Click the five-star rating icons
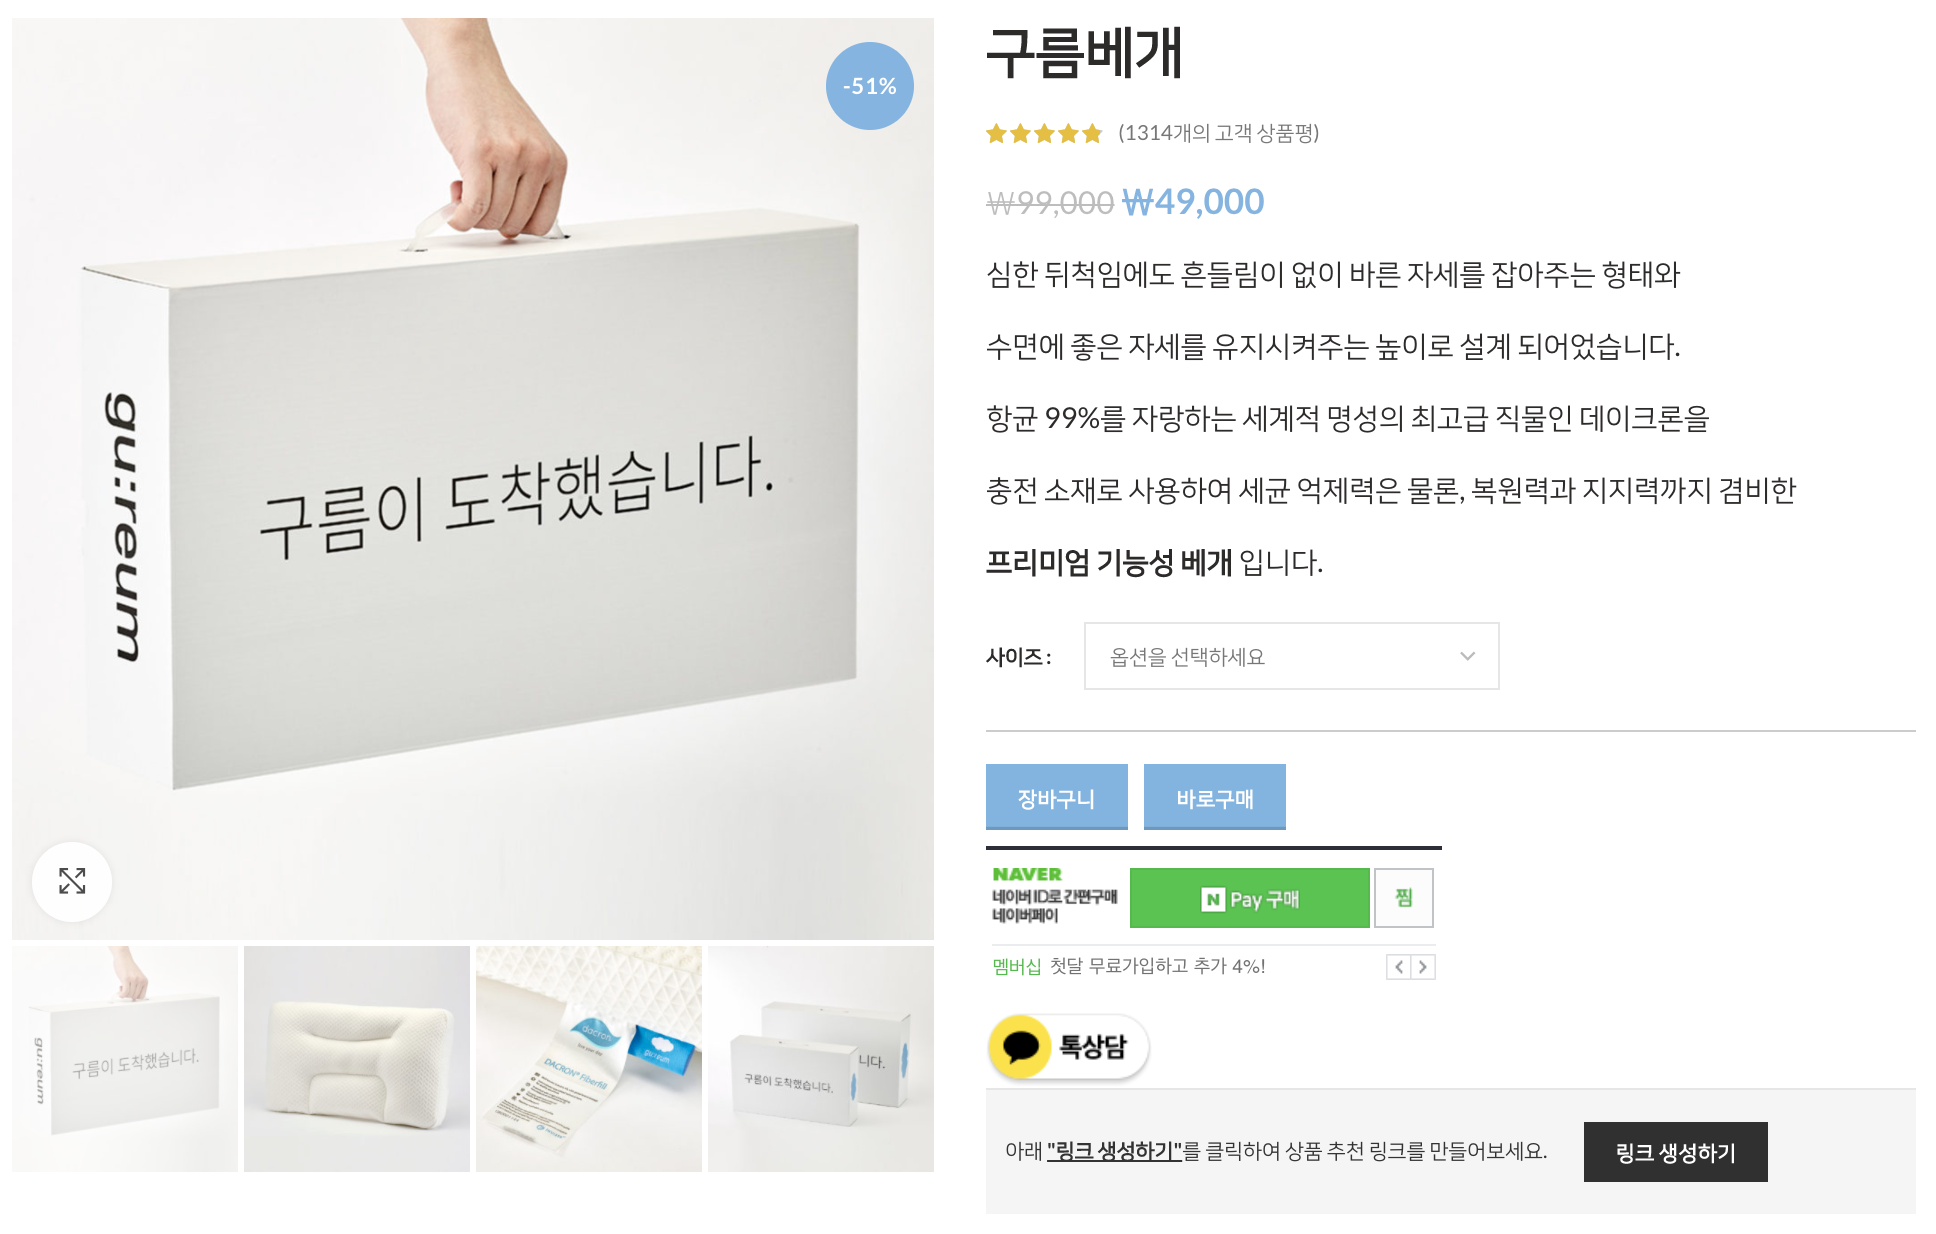The height and width of the screenshot is (1234, 1936). (x=1044, y=133)
